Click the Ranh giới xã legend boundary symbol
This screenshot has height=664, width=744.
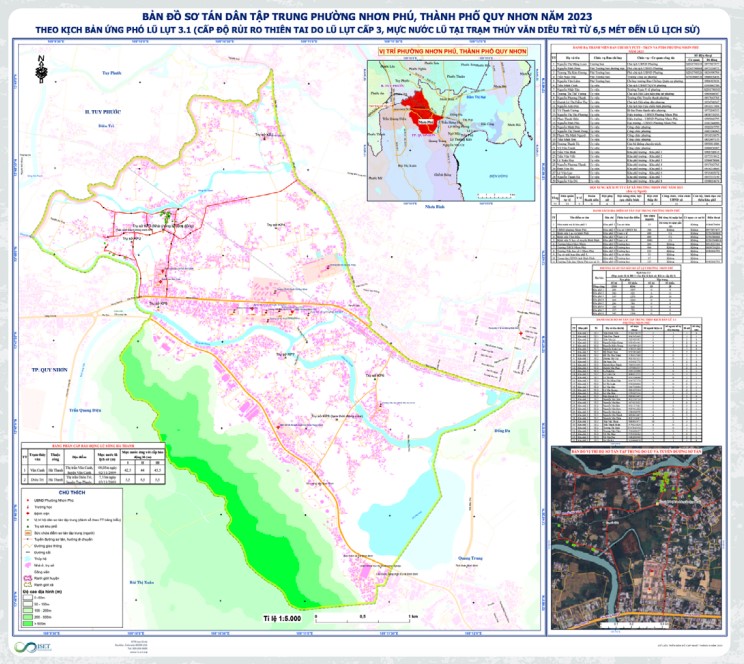[28, 585]
